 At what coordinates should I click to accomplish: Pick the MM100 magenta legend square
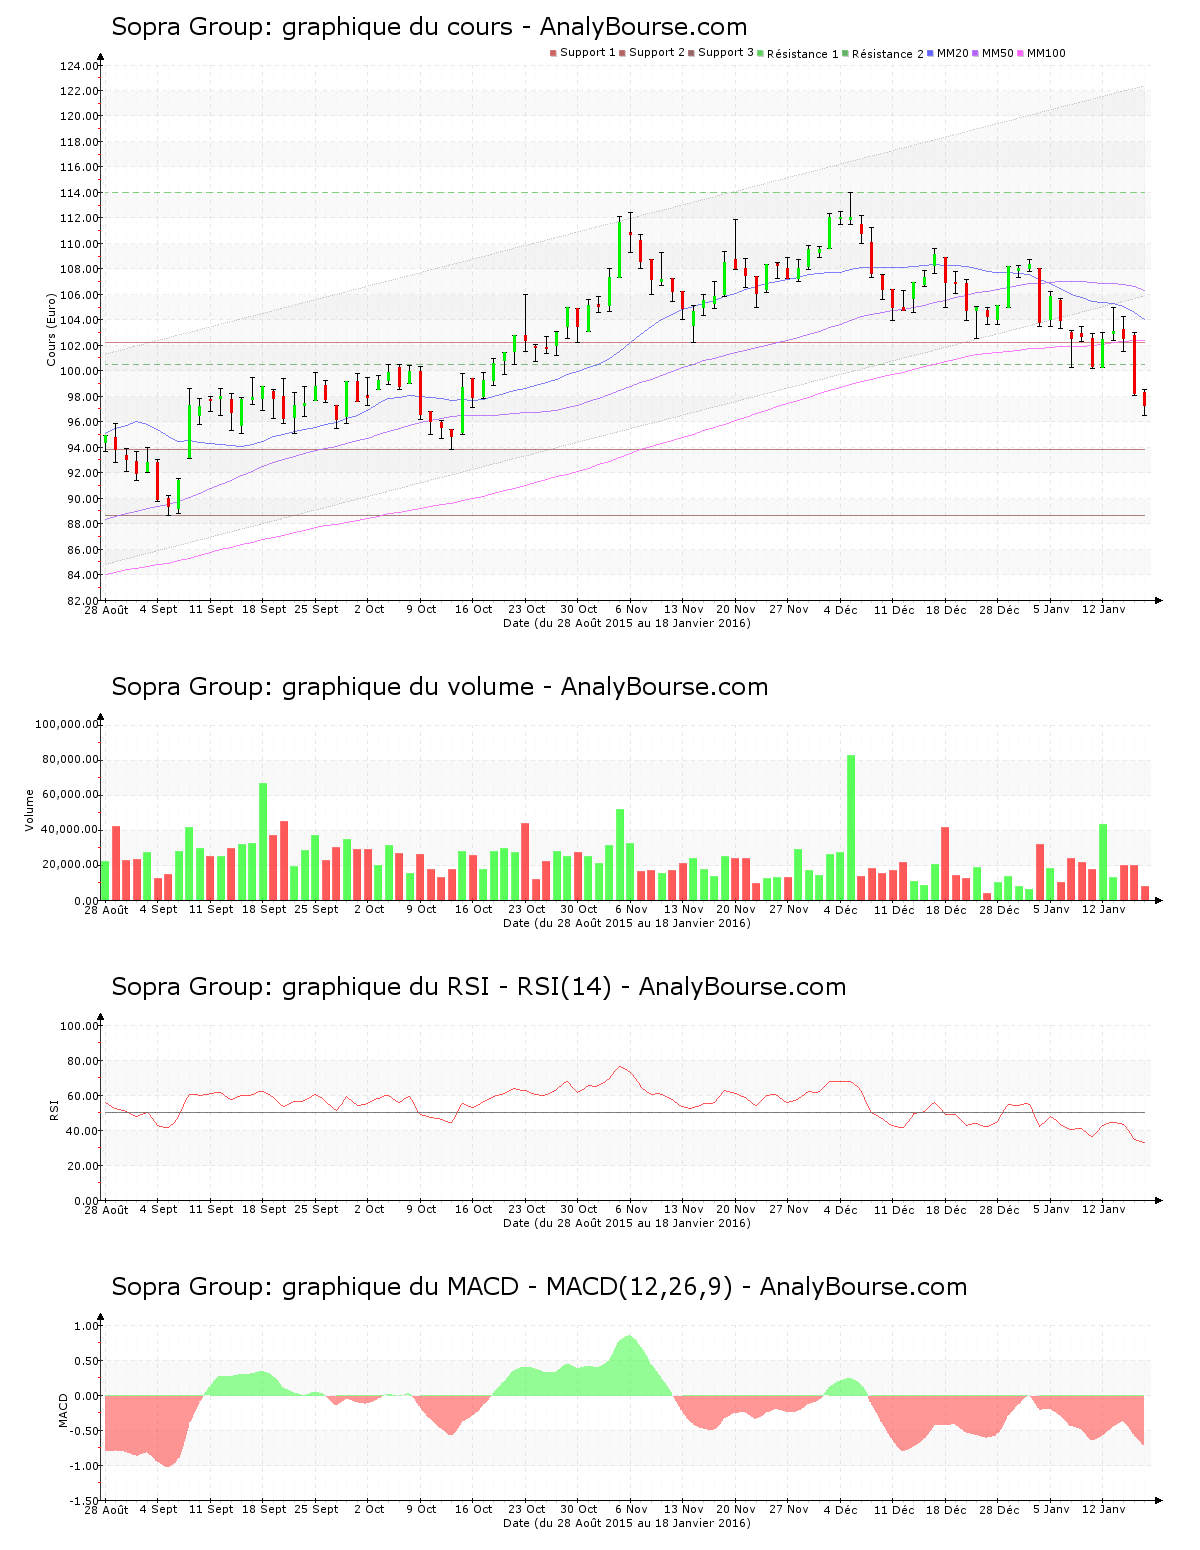coord(1021,53)
